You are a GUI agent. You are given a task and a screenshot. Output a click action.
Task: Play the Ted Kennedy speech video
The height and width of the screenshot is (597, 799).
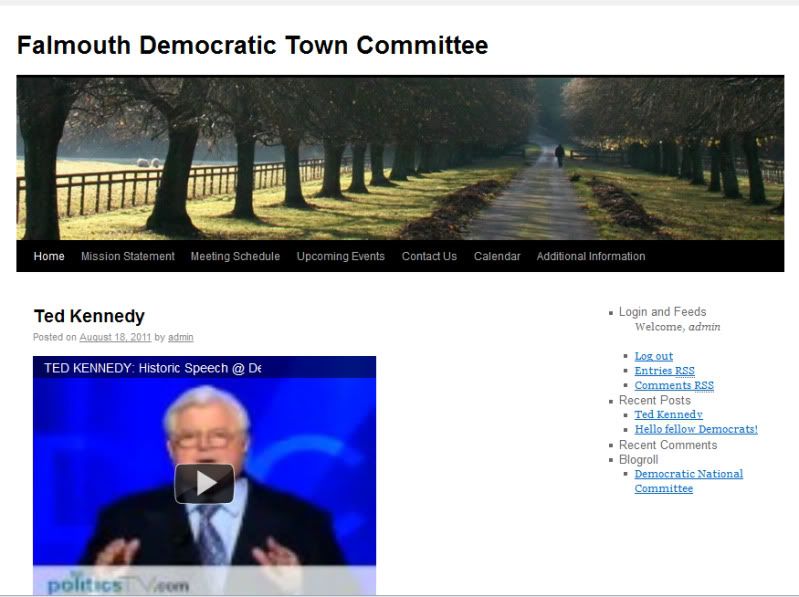click(204, 483)
